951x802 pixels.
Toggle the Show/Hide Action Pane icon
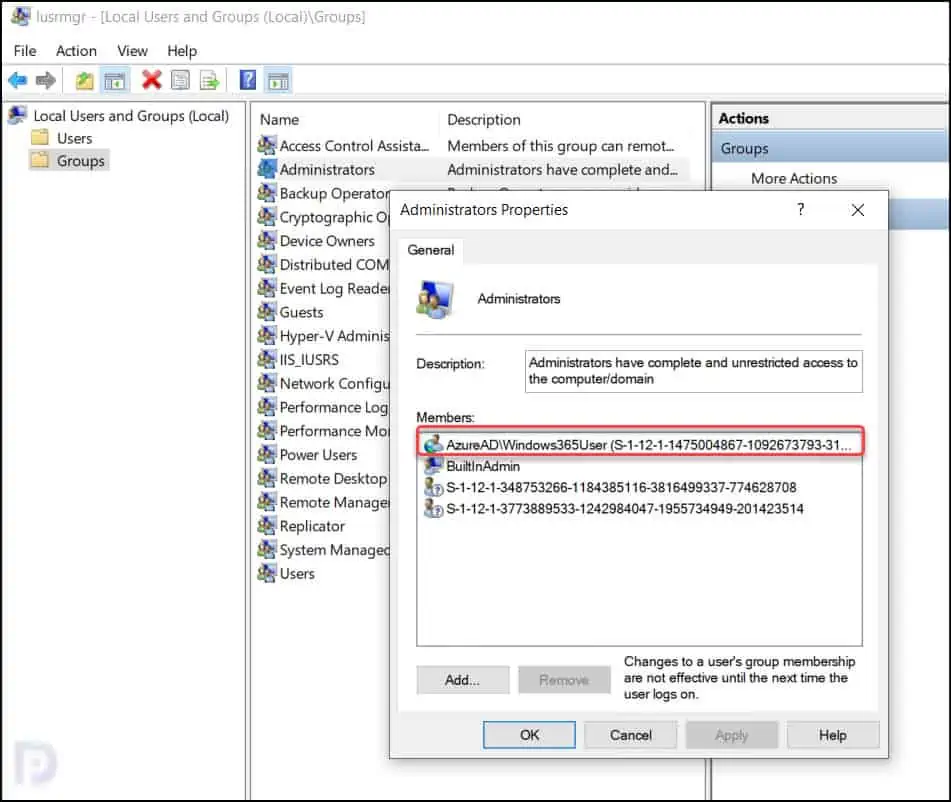(278, 80)
